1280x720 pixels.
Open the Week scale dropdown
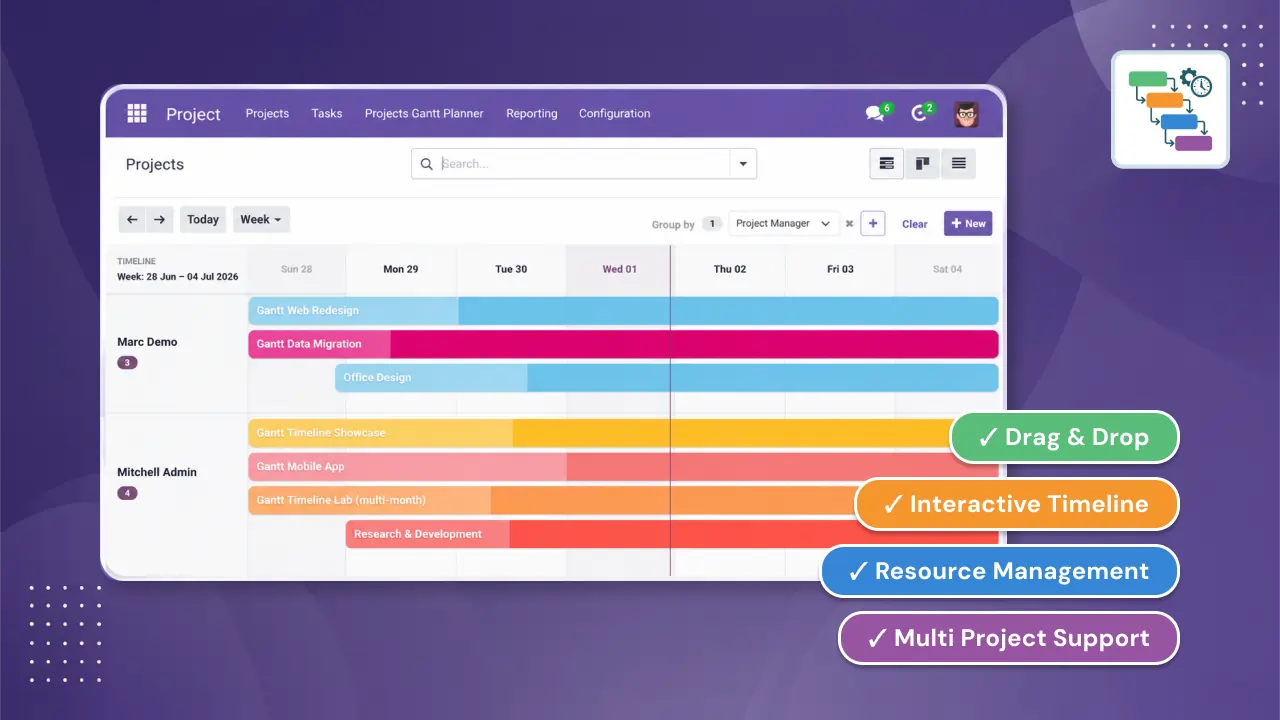261,219
